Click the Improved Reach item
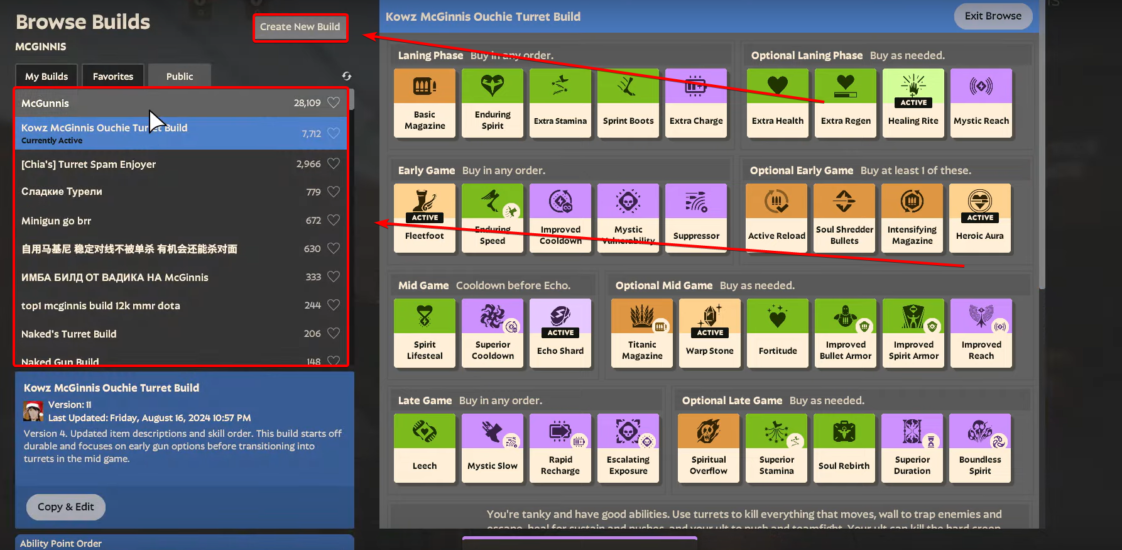Screen dimensions: 1122x550 tap(981, 333)
